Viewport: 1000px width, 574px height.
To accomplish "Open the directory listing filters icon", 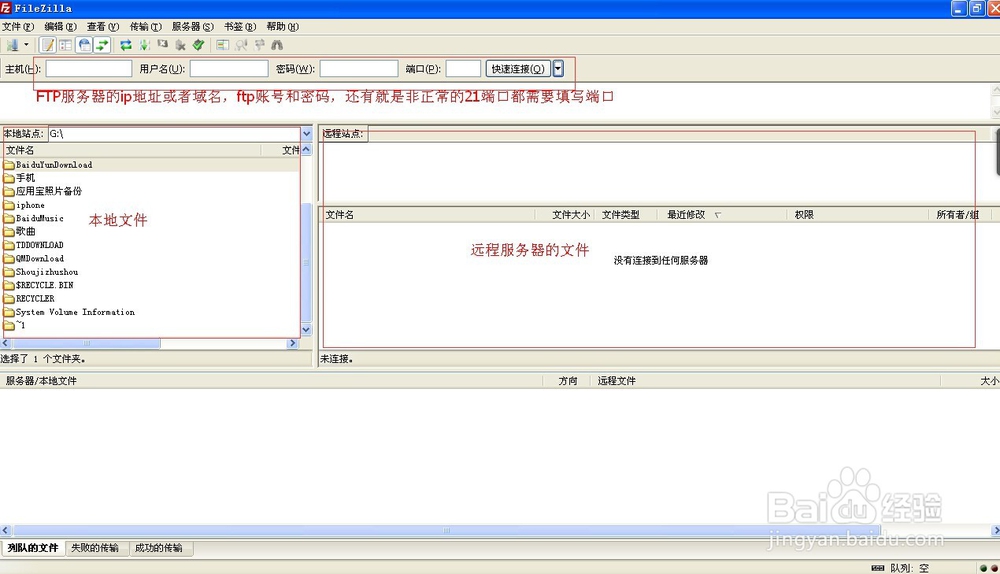I will [x=222, y=45].
